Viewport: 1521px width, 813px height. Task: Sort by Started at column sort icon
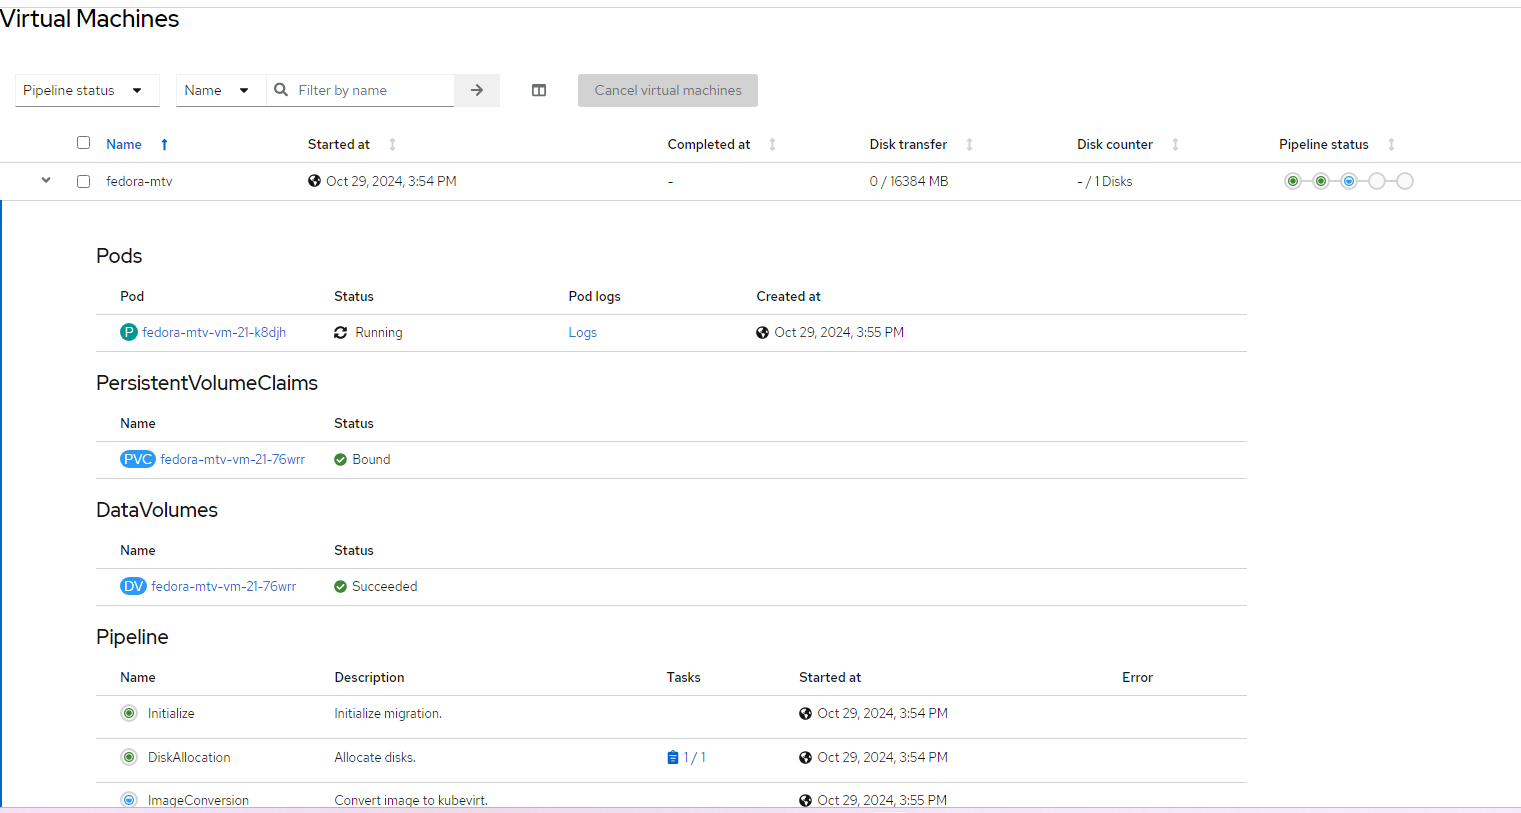(x=392, y=144)
